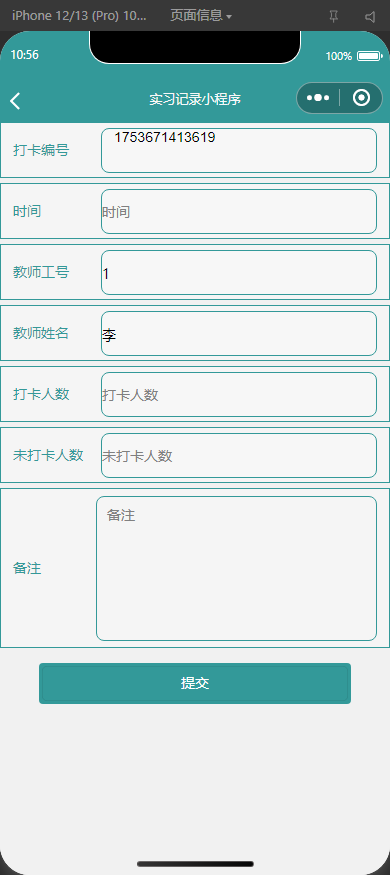Expand the 页面信息 dropdown
The image size is (390, 875).
[201, 16]
